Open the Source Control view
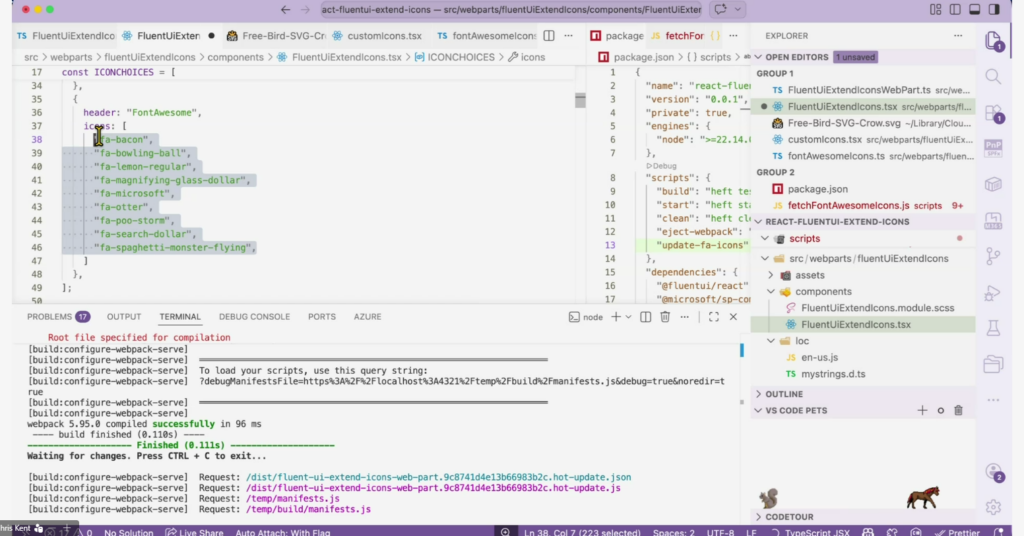The image size is (1024, 536). point(993,257)
